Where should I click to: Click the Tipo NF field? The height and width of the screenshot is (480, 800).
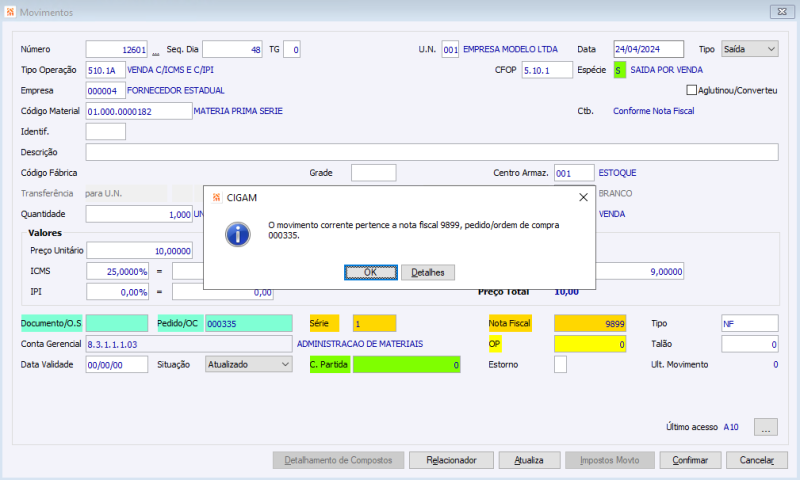pos(749,323)
